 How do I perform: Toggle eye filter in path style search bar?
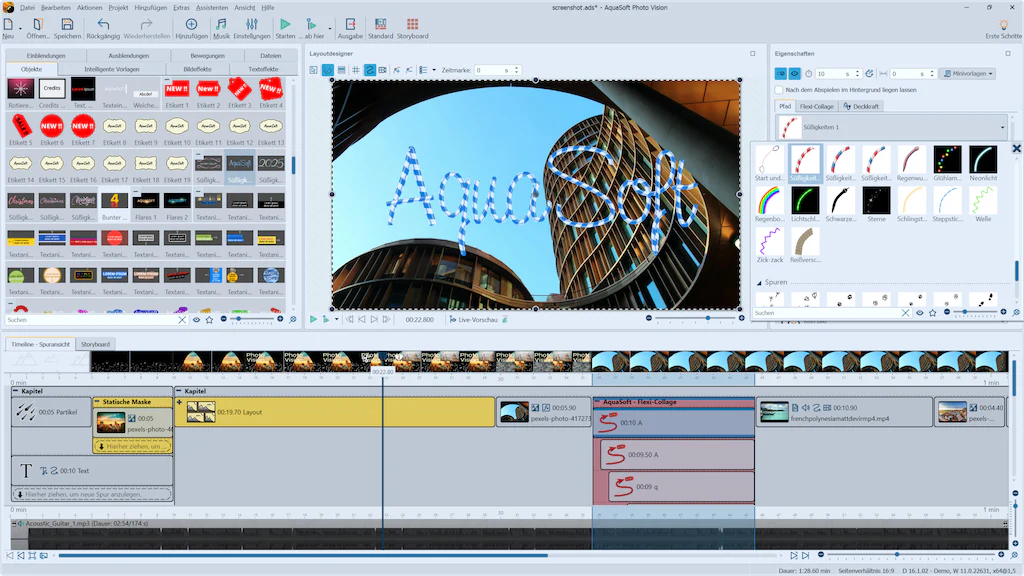pyautogui.click(x=920, y=313)
